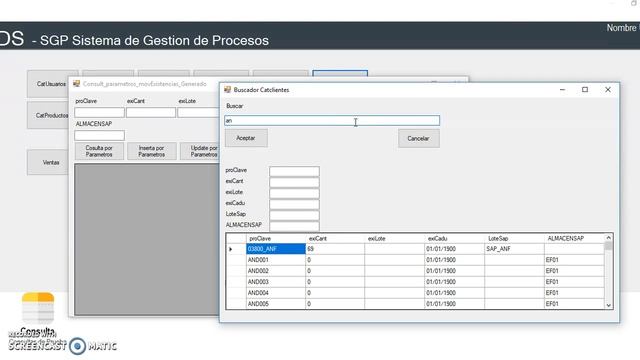Image resolution: width=640 pixels, height=360 pixels.
Task: Click the 69 exiCant cell
Action: (335, 249)
